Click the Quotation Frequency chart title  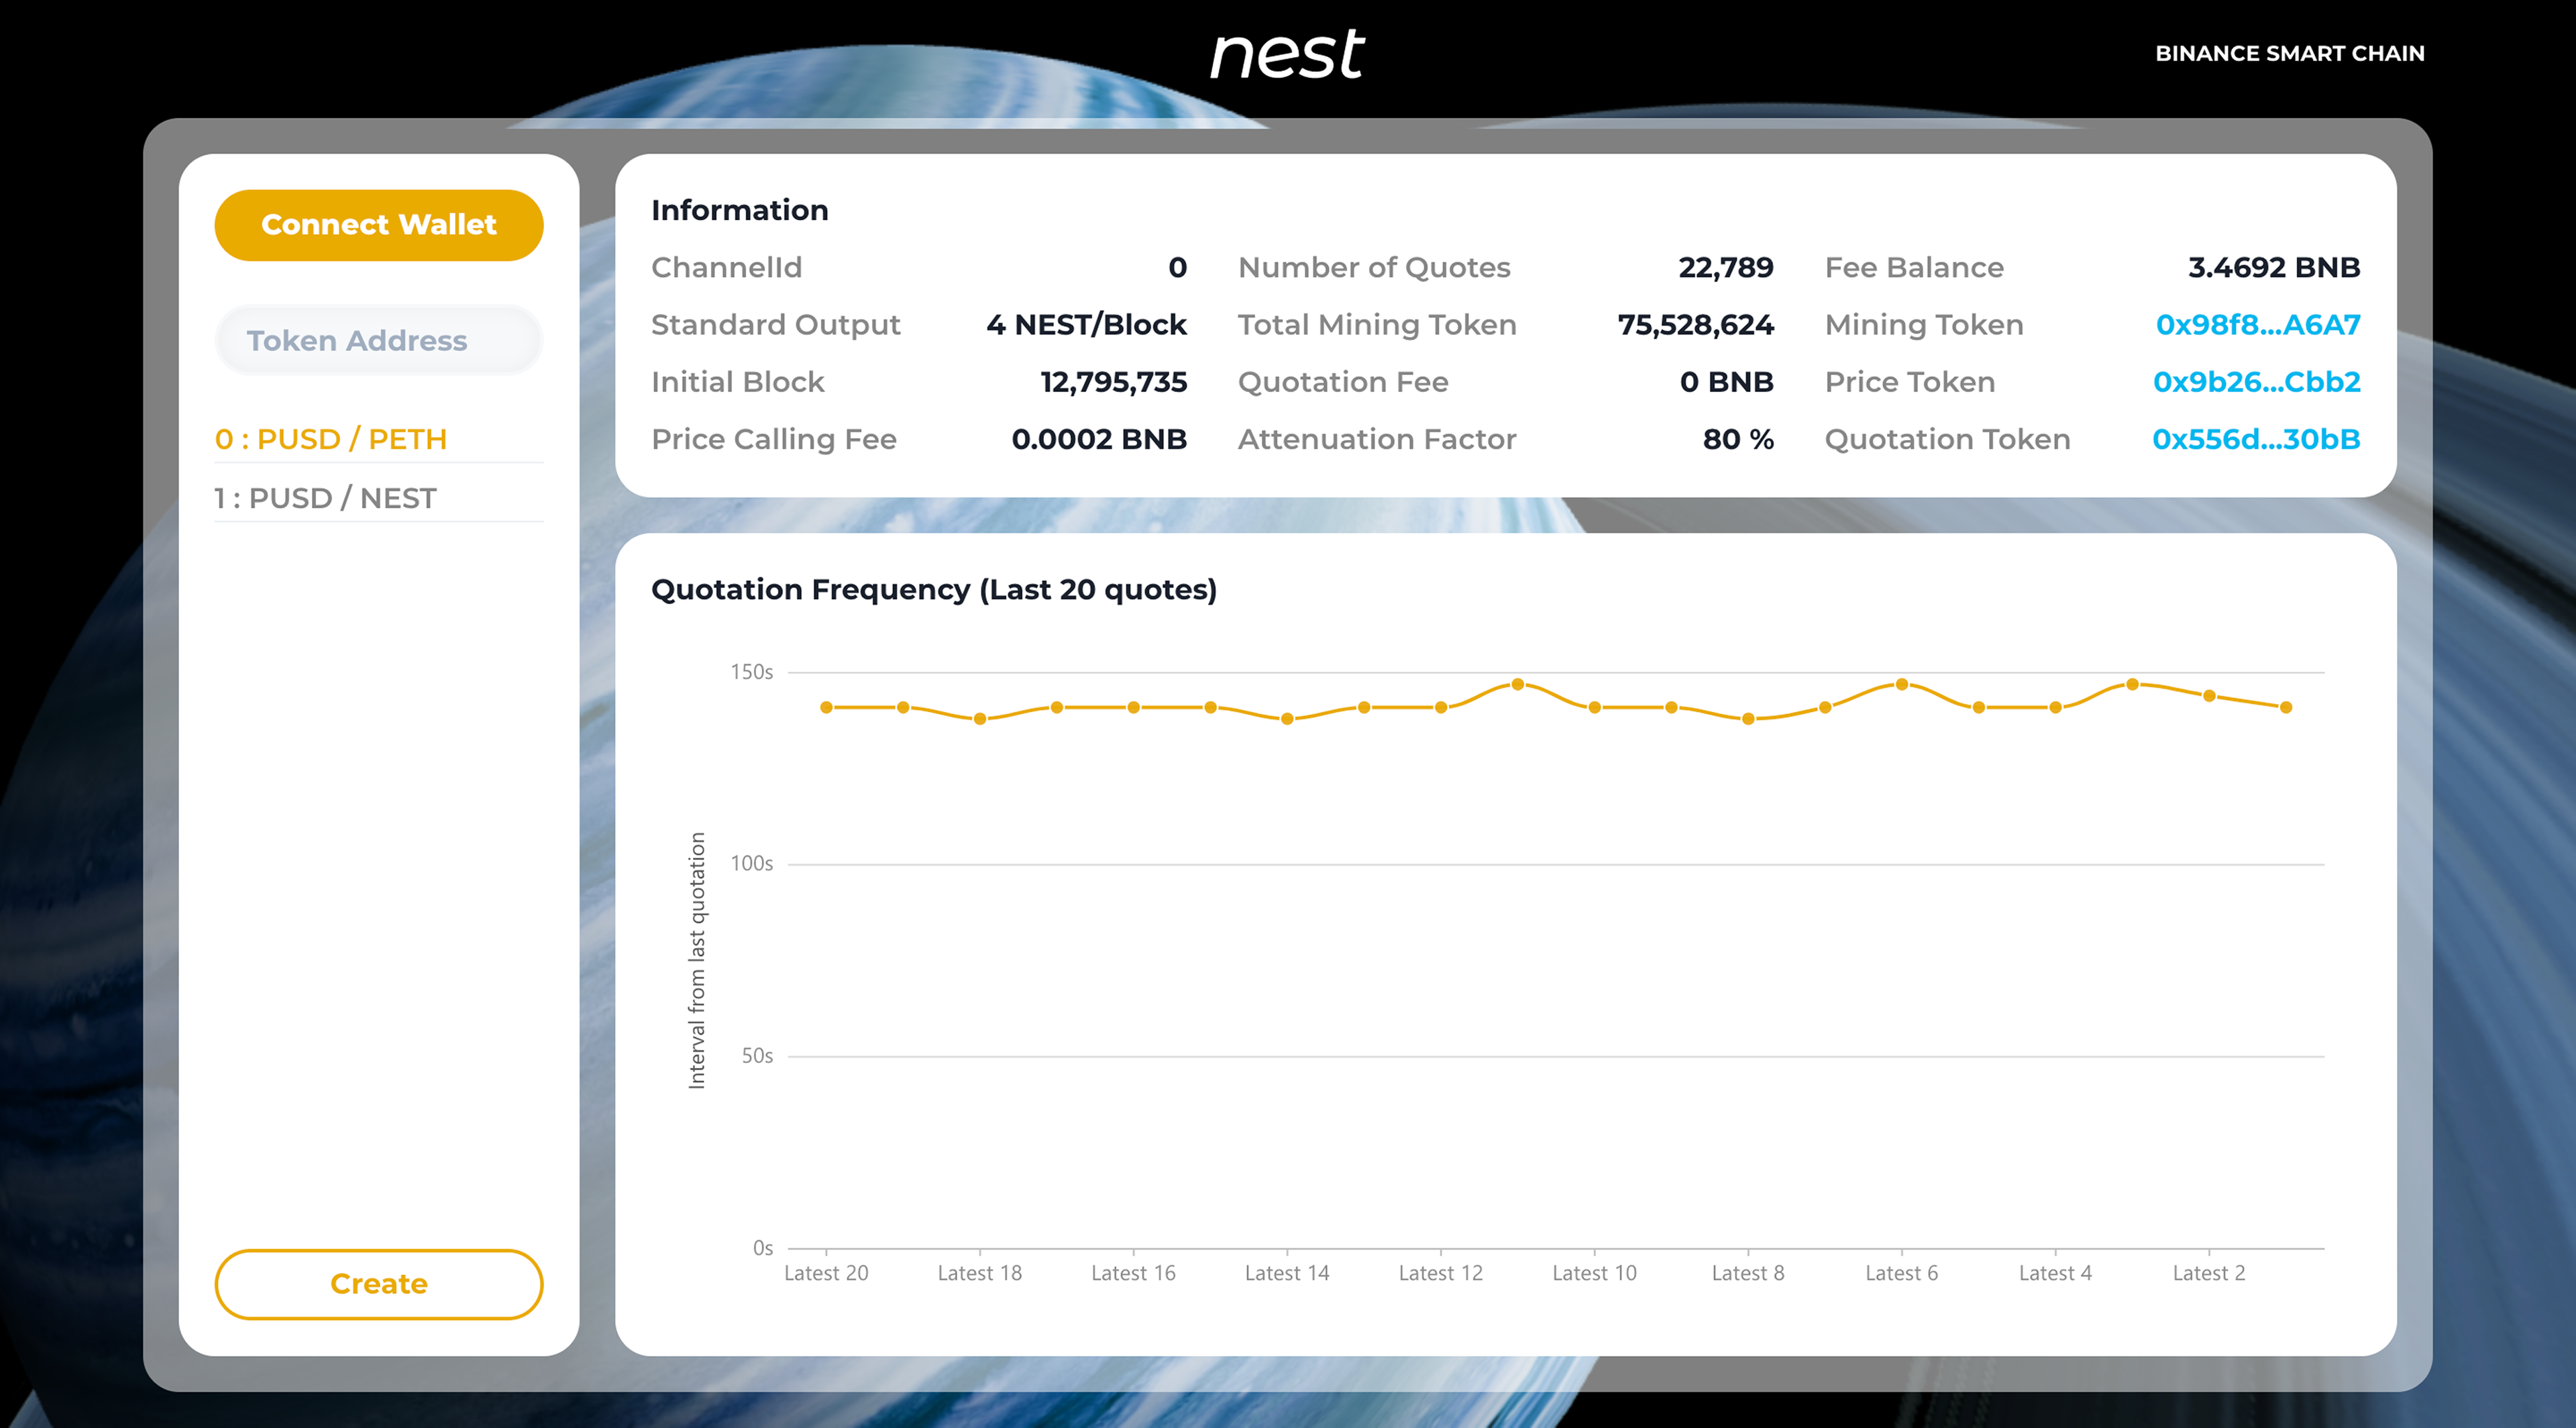(933, 590)
